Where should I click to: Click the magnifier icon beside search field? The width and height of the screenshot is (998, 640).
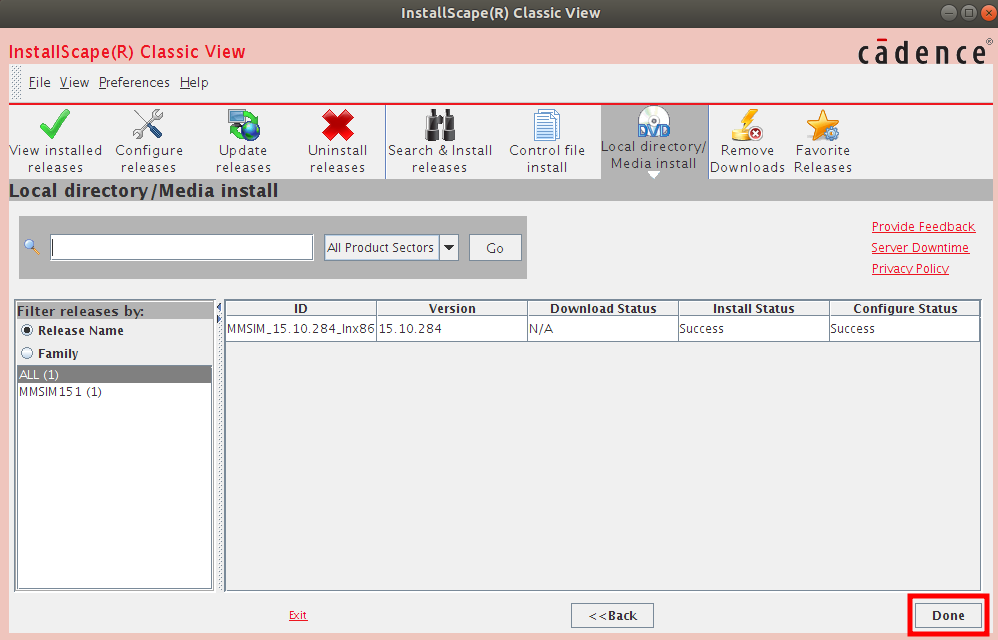pyautogui.click(x=32, y=247)
